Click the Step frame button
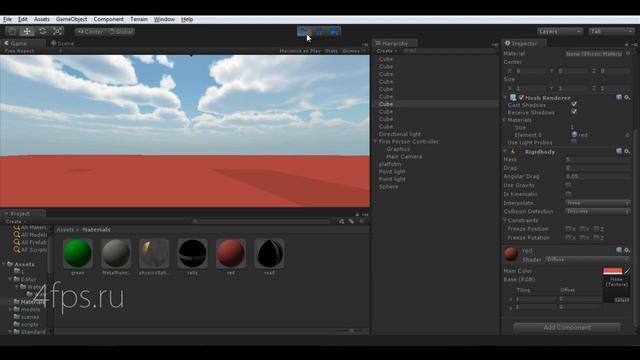640x360 pixels. point(334,31)
